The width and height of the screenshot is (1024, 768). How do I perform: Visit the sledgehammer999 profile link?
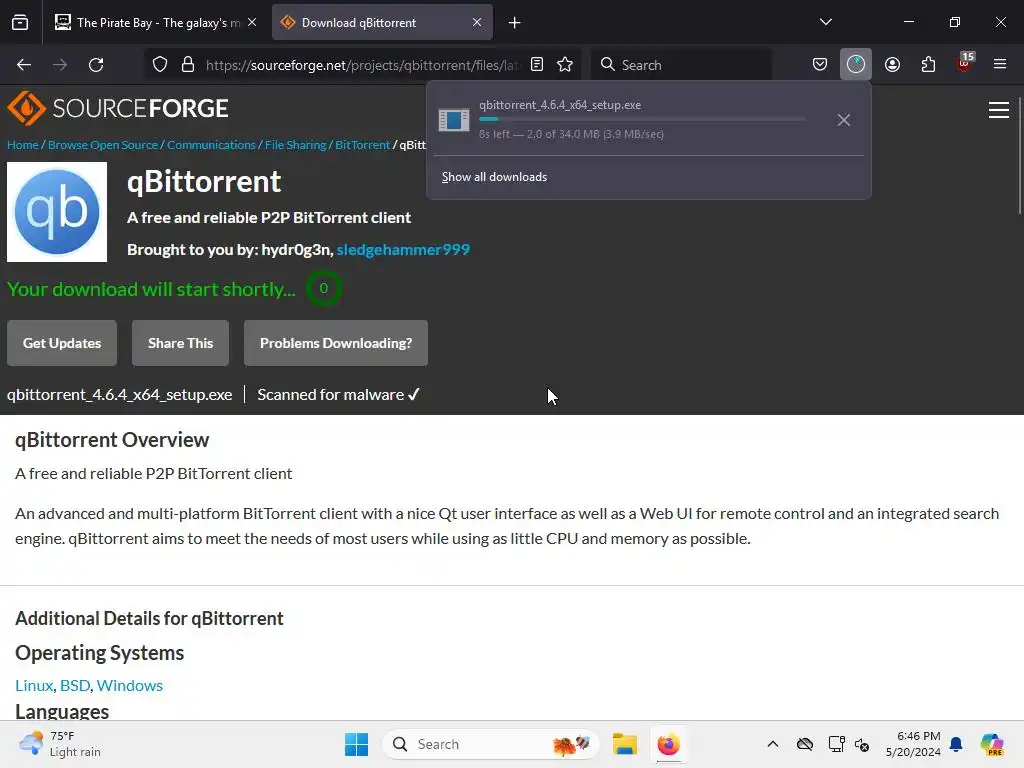403,249
